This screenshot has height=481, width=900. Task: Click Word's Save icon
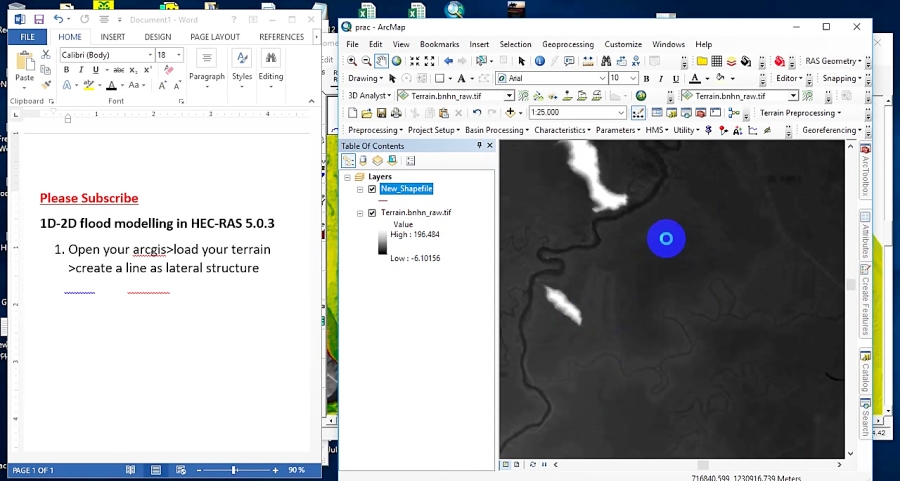[38, 19]
